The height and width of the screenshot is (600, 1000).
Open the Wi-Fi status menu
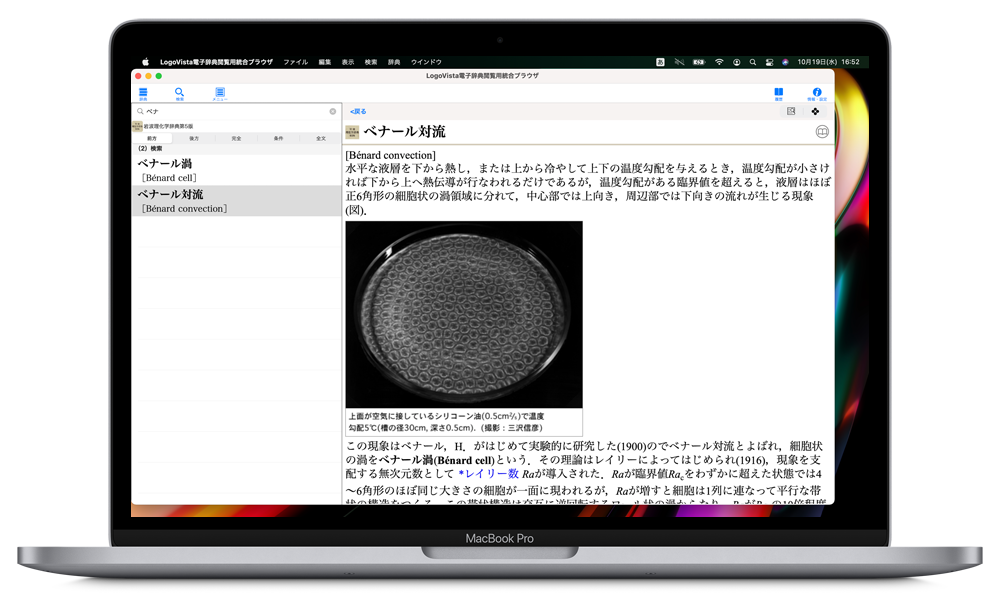tap(719, 62)
